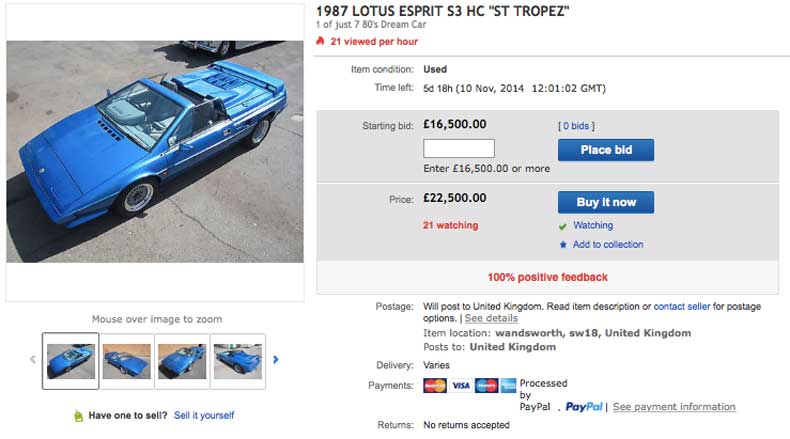Click the Mastercard payment icon

(x=435, y=385)
